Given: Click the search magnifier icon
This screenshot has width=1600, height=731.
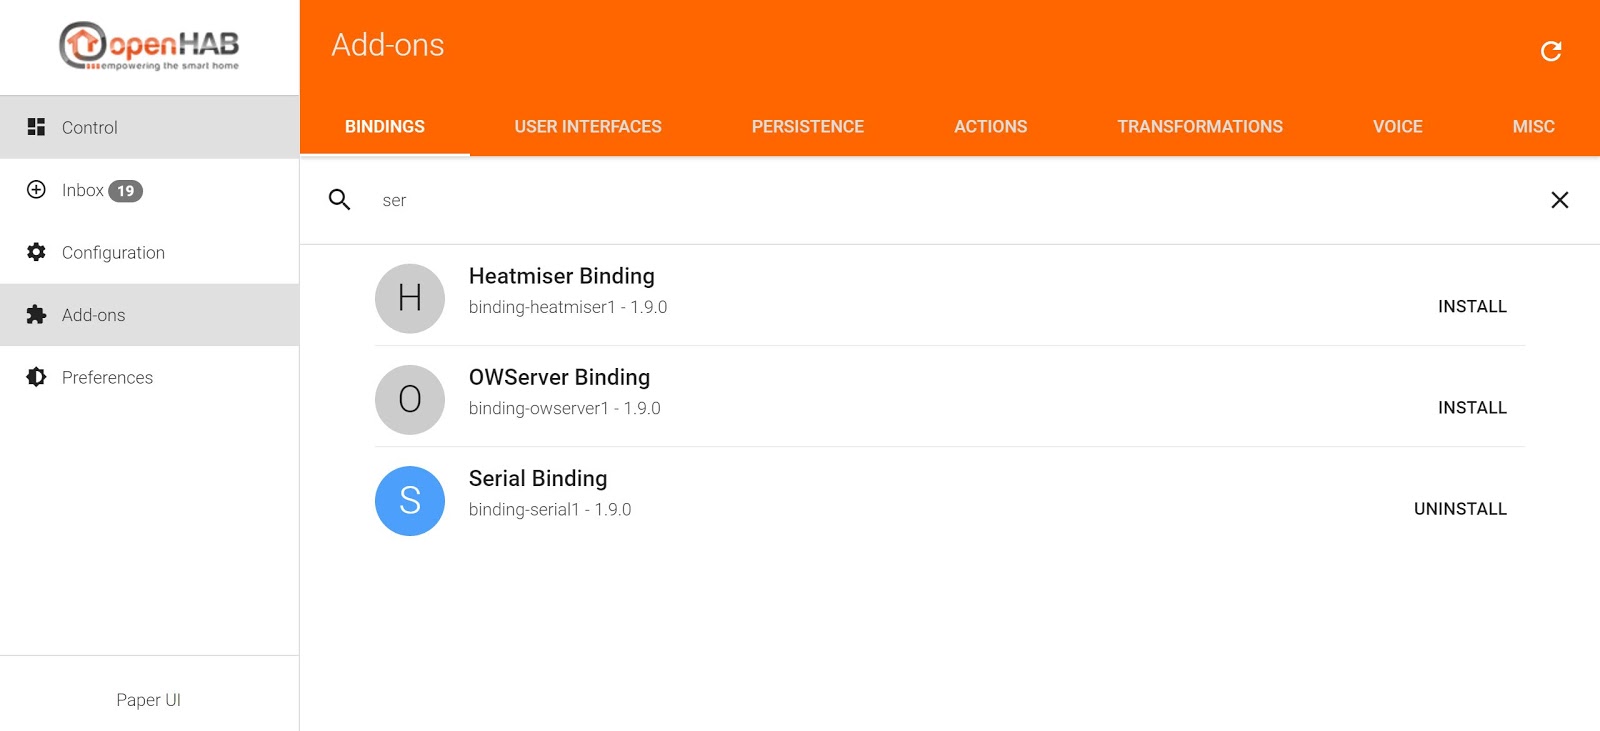Looking at the screenshot, I should pos(340,200).
